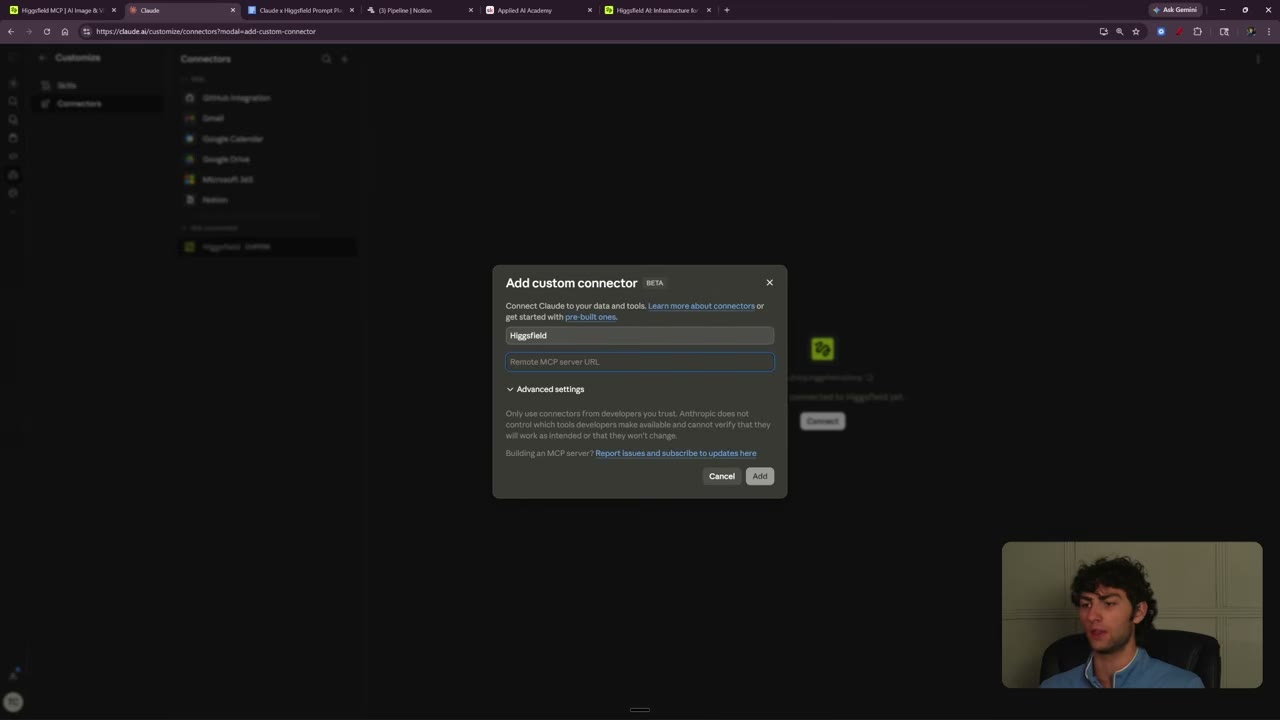Open the pre-built ones link
The image size is (1280, 720).
590,317
